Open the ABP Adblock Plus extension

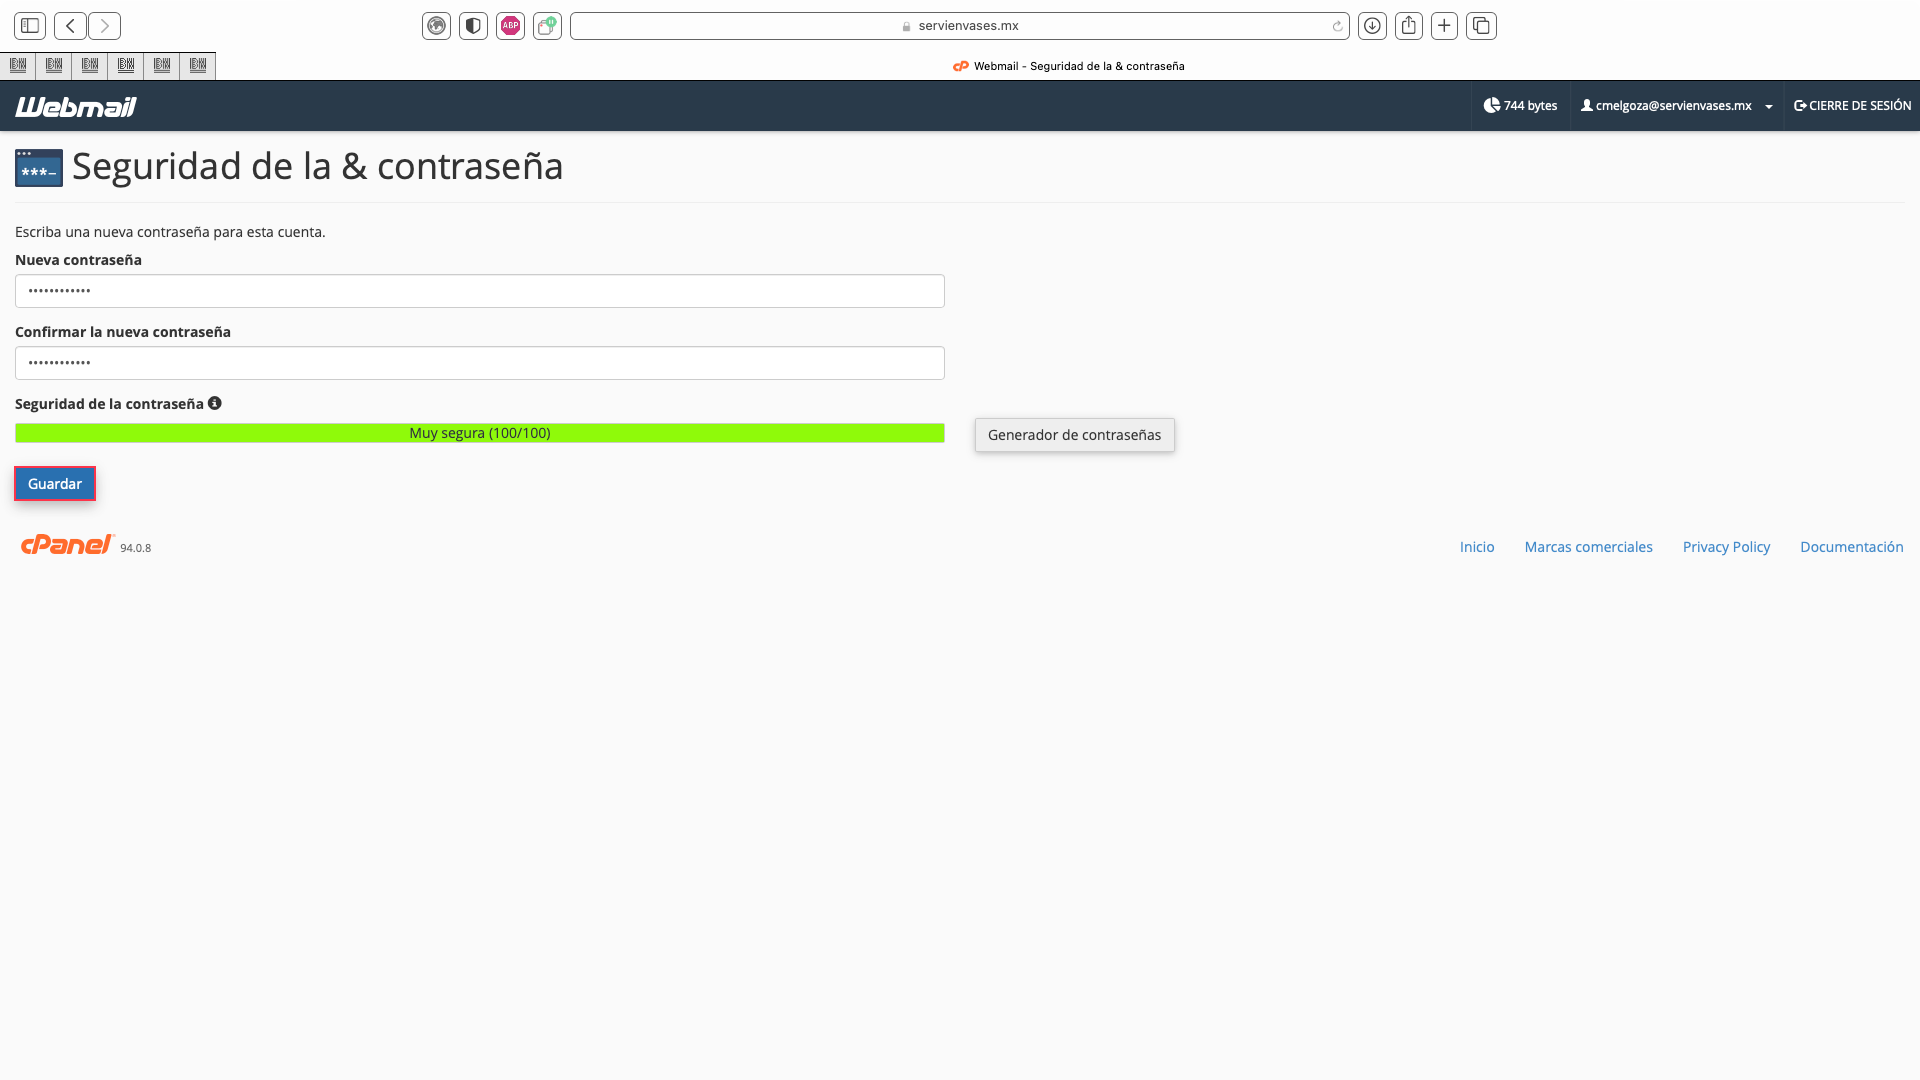click(510, 26)
